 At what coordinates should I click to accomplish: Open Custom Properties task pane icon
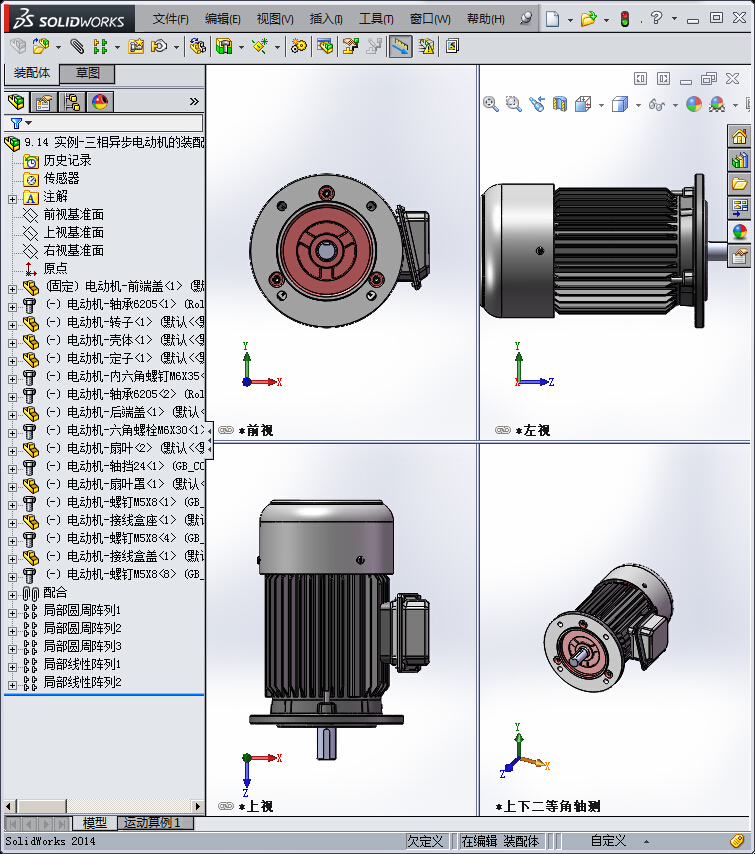(x=739, y=255)
